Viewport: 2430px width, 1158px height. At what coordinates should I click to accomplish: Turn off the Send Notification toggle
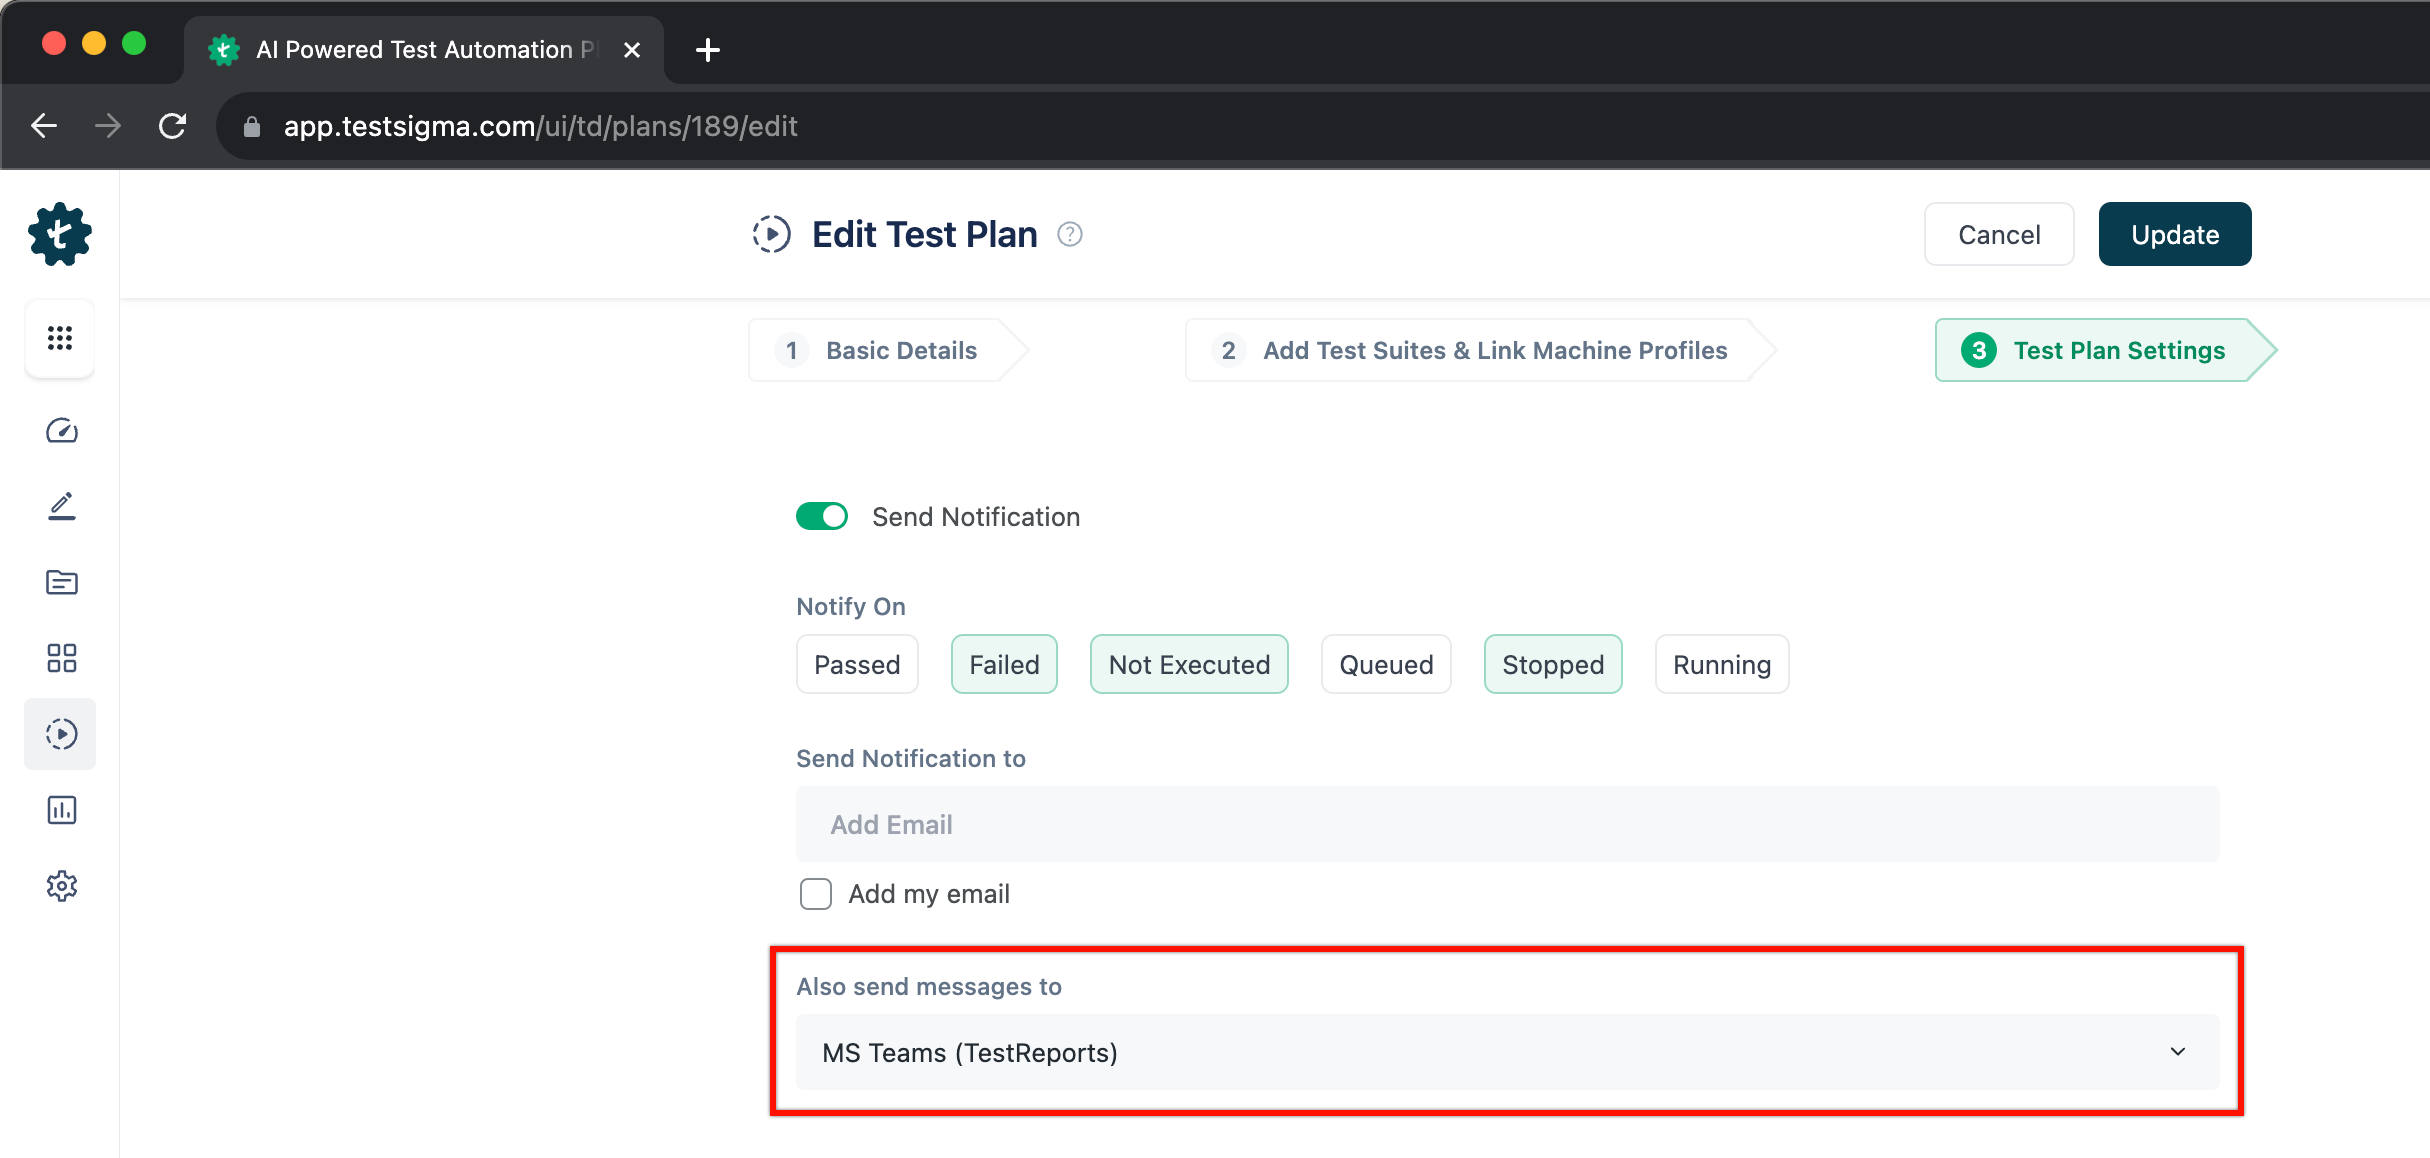click(822, 516)
